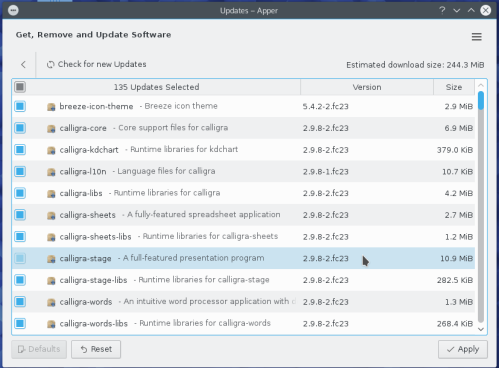
Task: Click the 282.5 KiB size cell
Action: (455, 280)
